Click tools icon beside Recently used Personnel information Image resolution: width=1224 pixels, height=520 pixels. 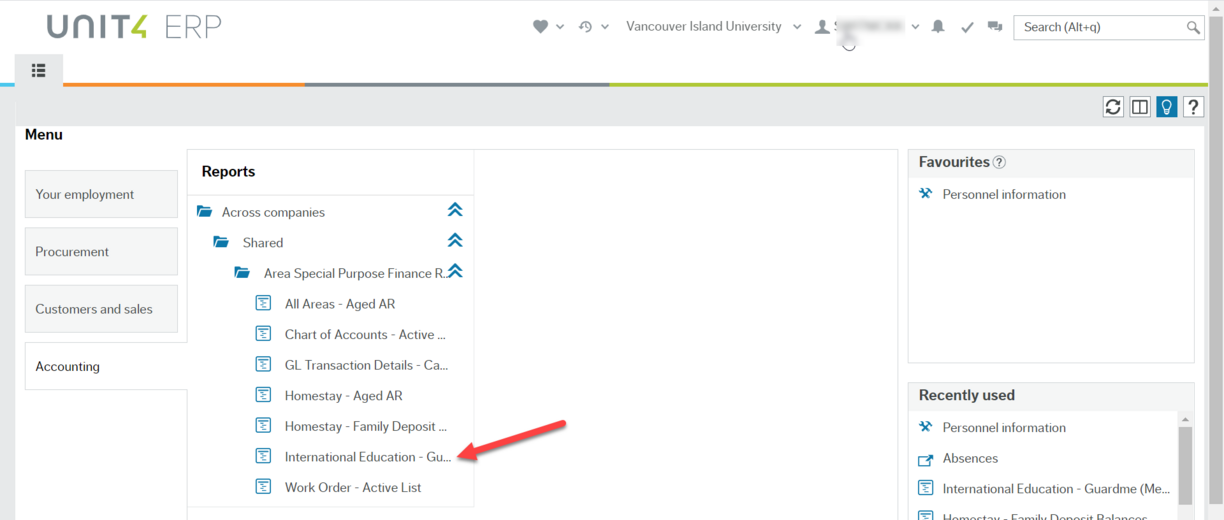(925, 426)
